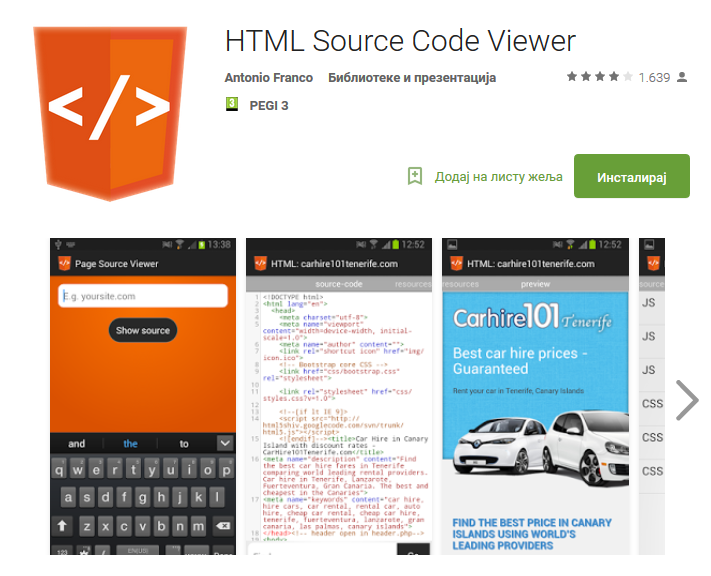Click the HTML Source Code Viewer title
The width and height of the screenshot is (711, 576).
(400, 41)
